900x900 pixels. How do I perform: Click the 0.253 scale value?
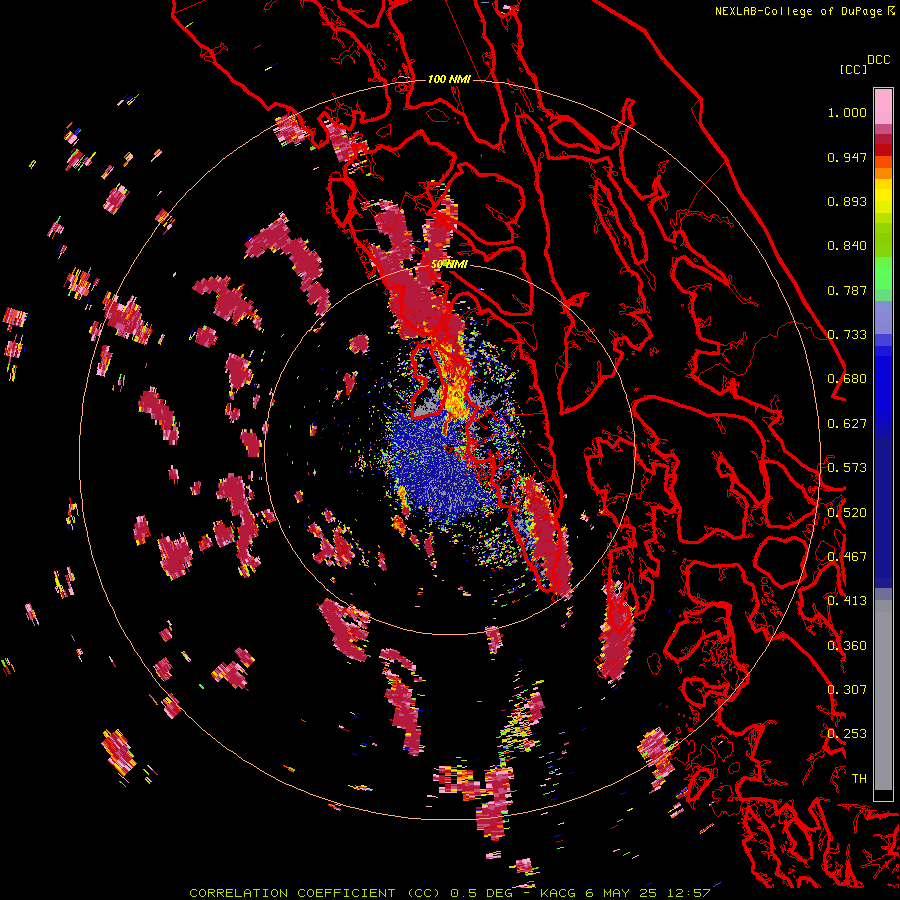tap(847, 734)
